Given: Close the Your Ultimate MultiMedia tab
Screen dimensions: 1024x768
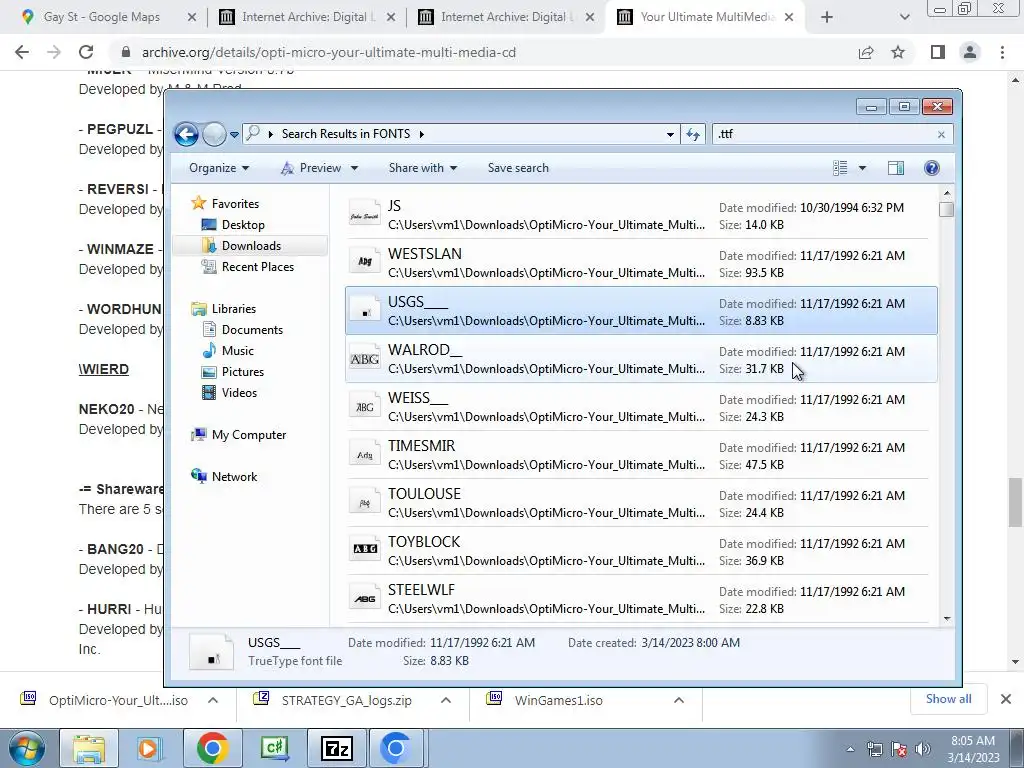Looking at the screenshot, I should 789,18.
